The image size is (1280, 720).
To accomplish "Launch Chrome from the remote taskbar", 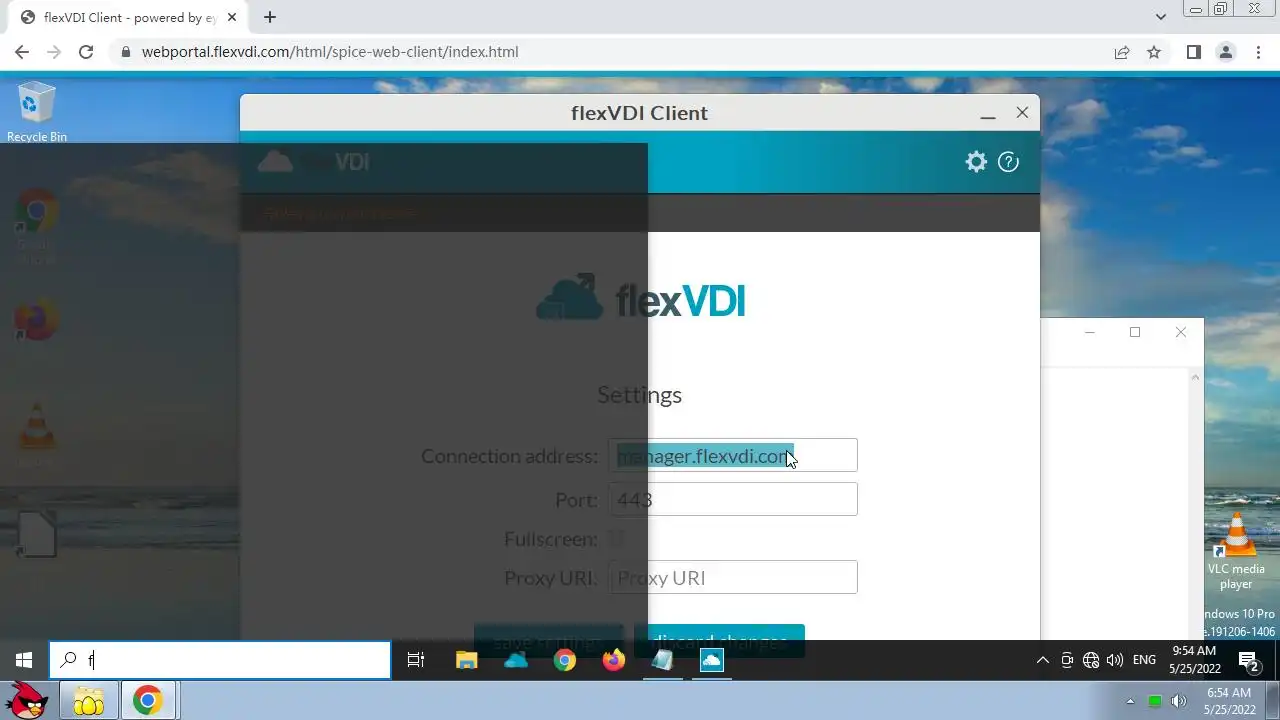I will tap(565, 660).
